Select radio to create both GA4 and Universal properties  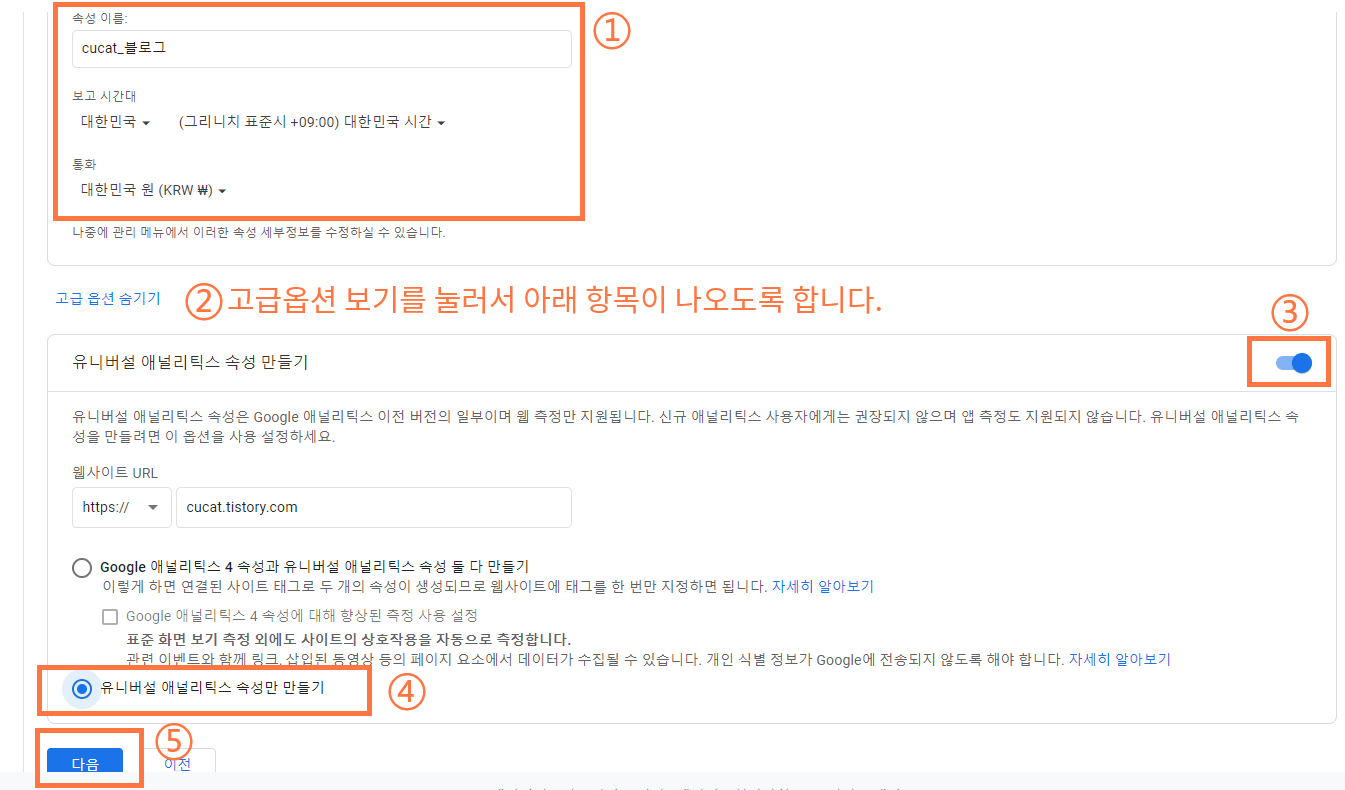pos(81,566)
